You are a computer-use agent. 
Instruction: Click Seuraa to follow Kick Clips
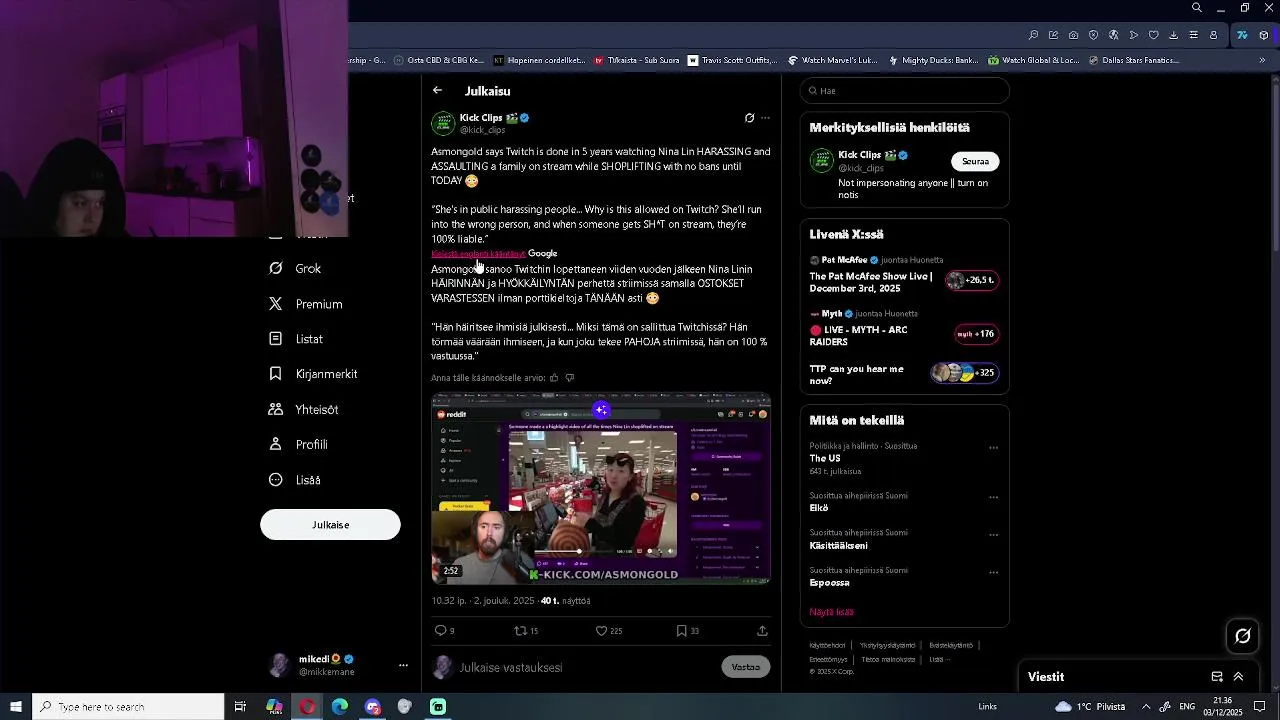coord(975,161)
